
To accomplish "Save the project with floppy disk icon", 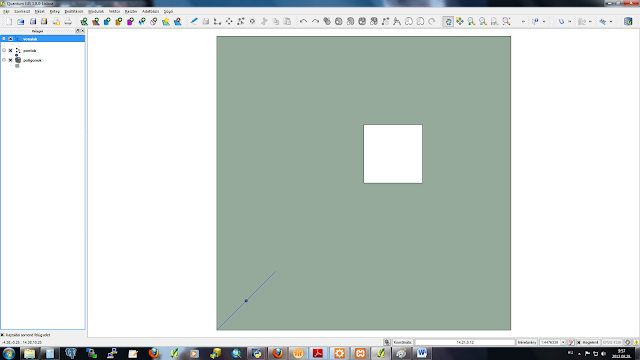I will click(33, 21).
